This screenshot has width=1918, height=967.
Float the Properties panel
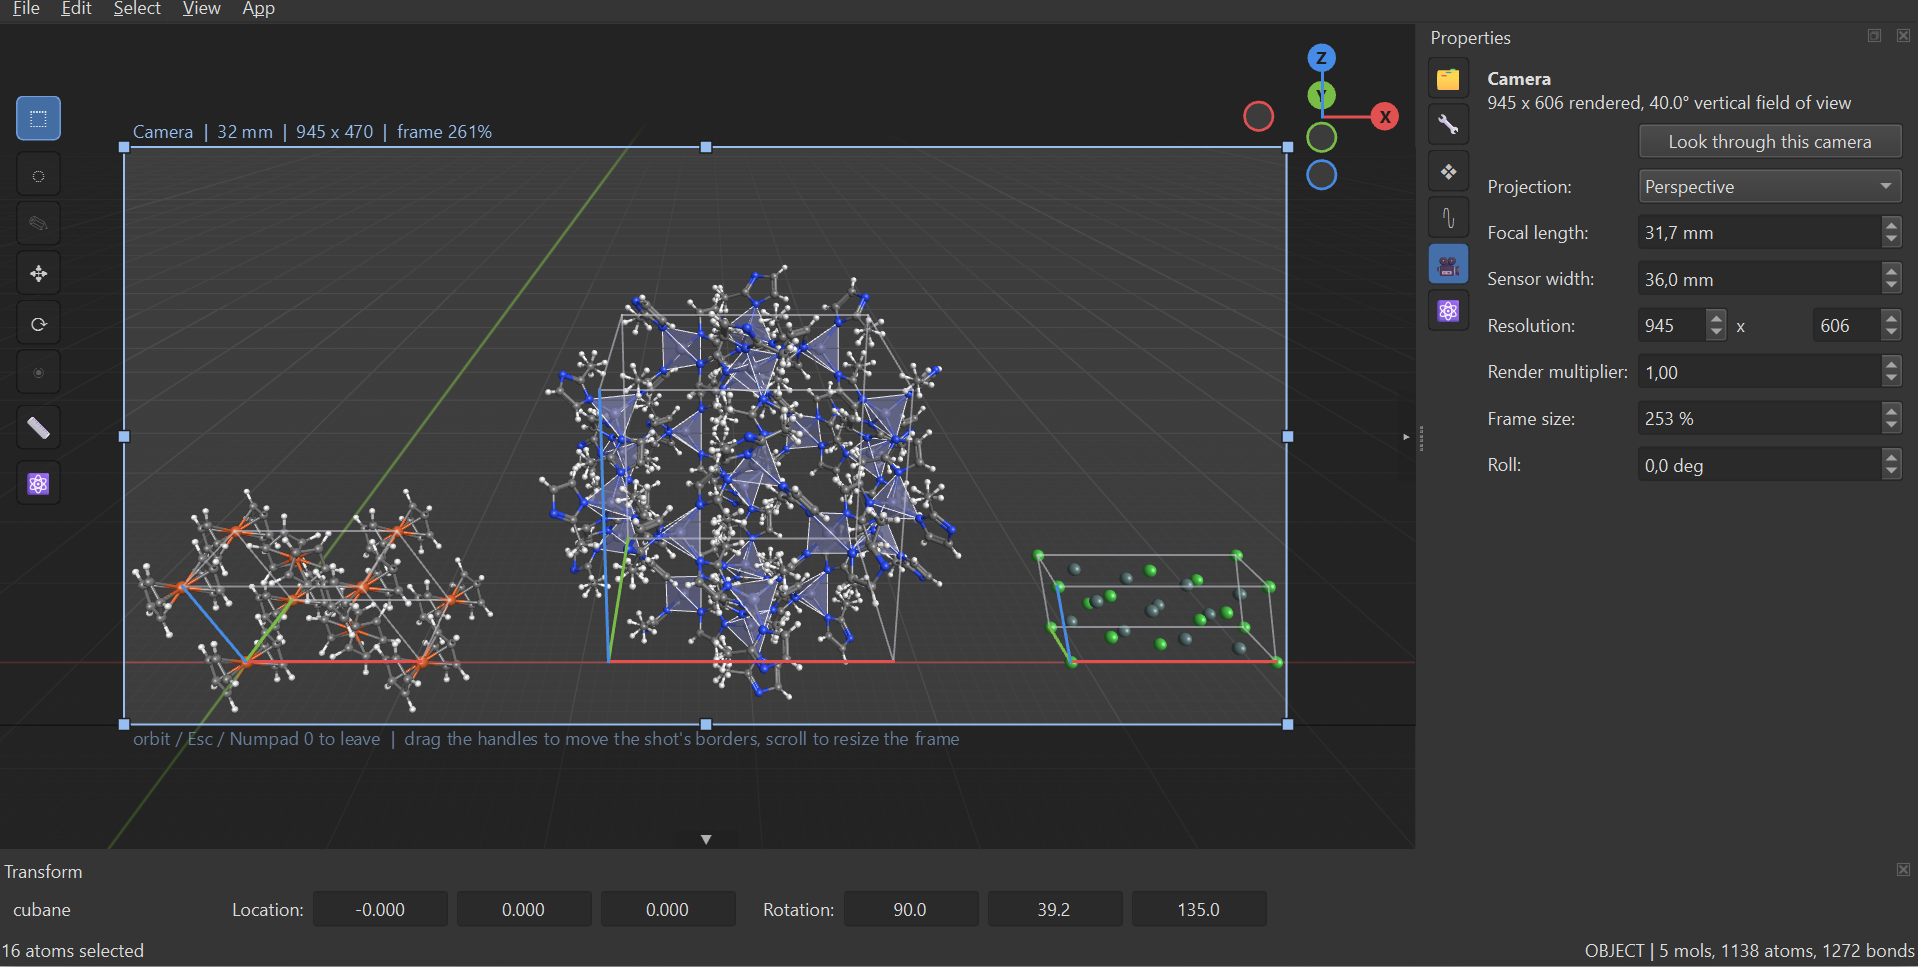point(1874,36)
